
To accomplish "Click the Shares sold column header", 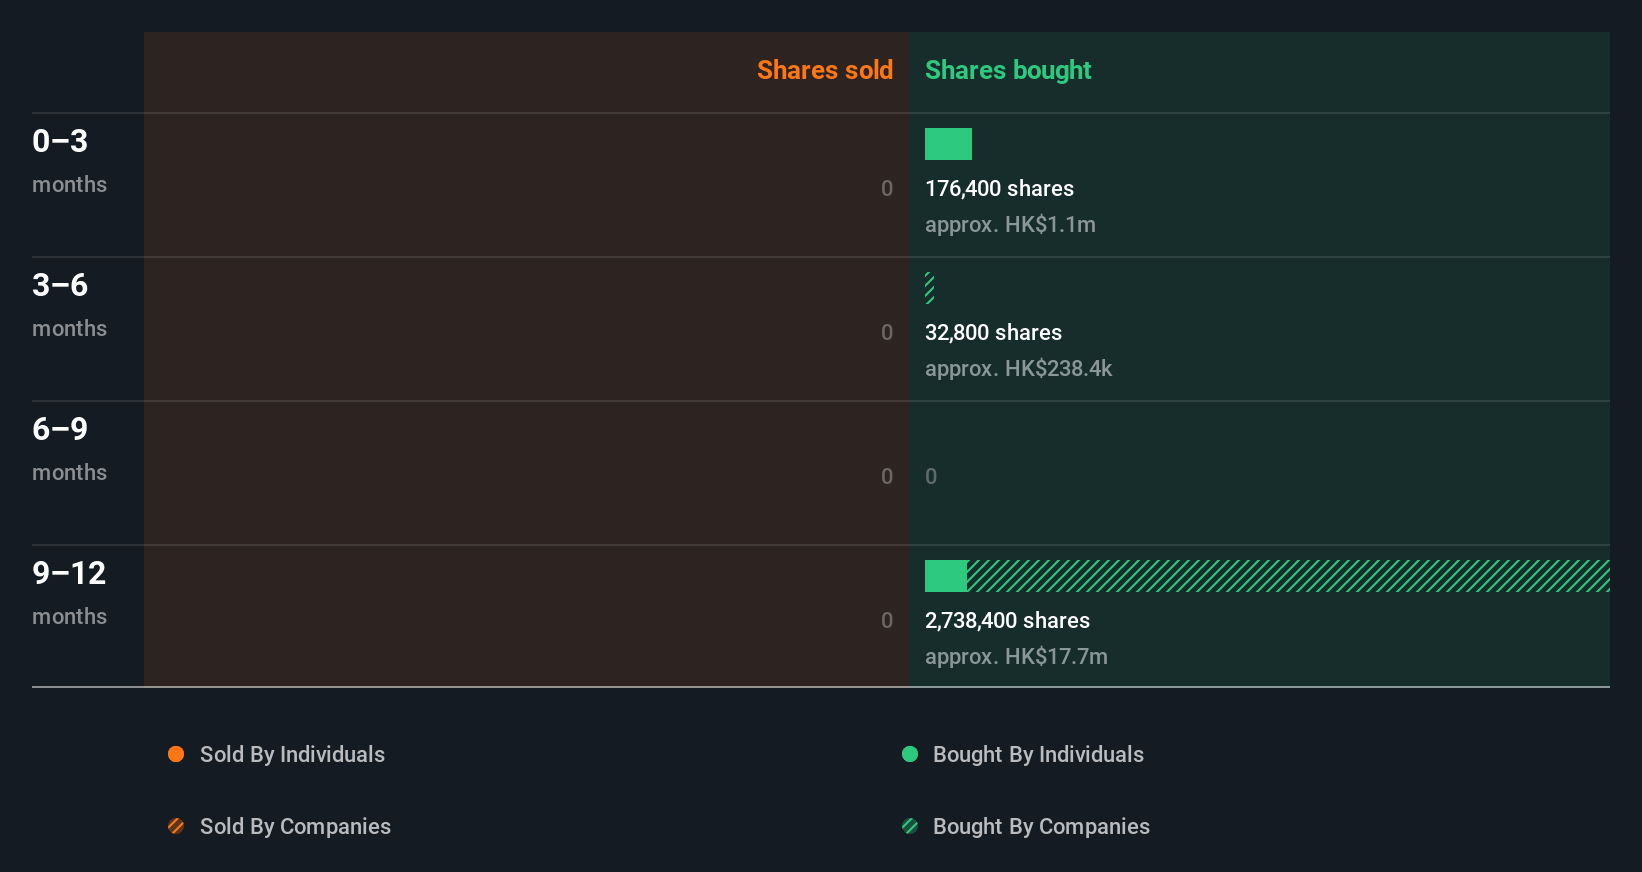I will point(825,70).
